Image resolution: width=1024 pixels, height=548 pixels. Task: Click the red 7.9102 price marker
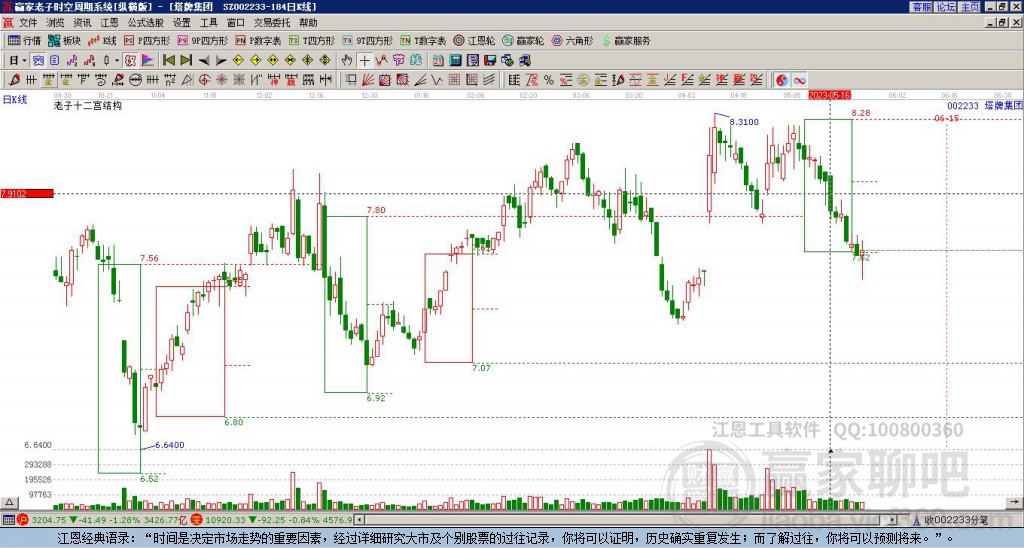click(x=27, y=193)
